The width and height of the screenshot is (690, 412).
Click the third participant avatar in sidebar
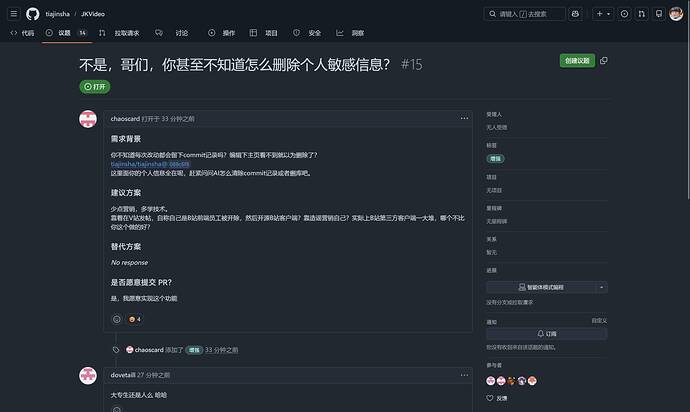coord(511,381)
